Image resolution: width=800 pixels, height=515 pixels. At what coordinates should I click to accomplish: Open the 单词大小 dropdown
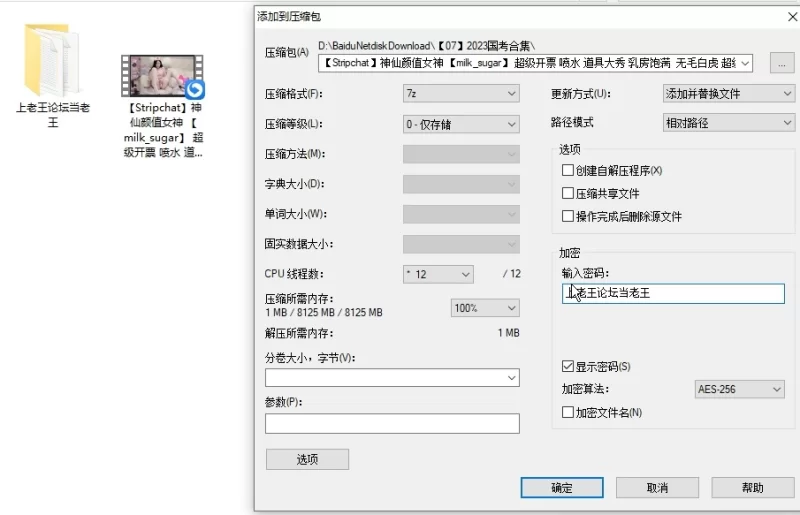click(461, 214)
